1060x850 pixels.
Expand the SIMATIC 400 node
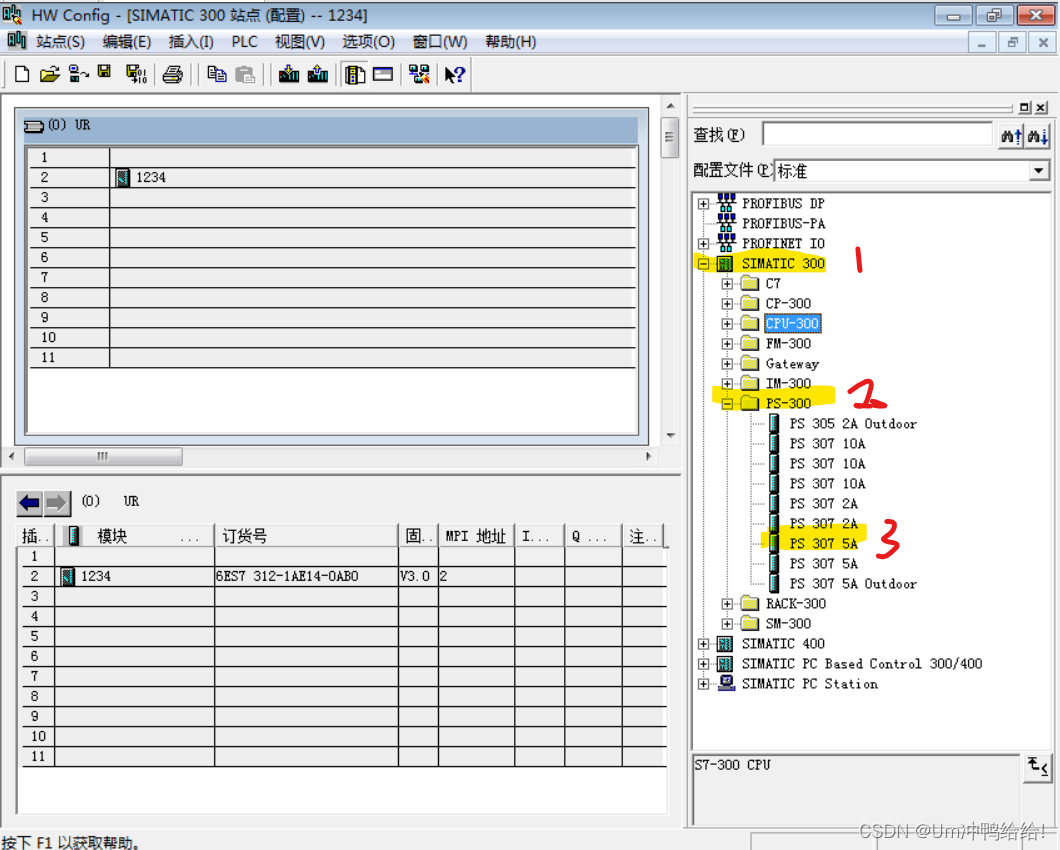point(703,644)
